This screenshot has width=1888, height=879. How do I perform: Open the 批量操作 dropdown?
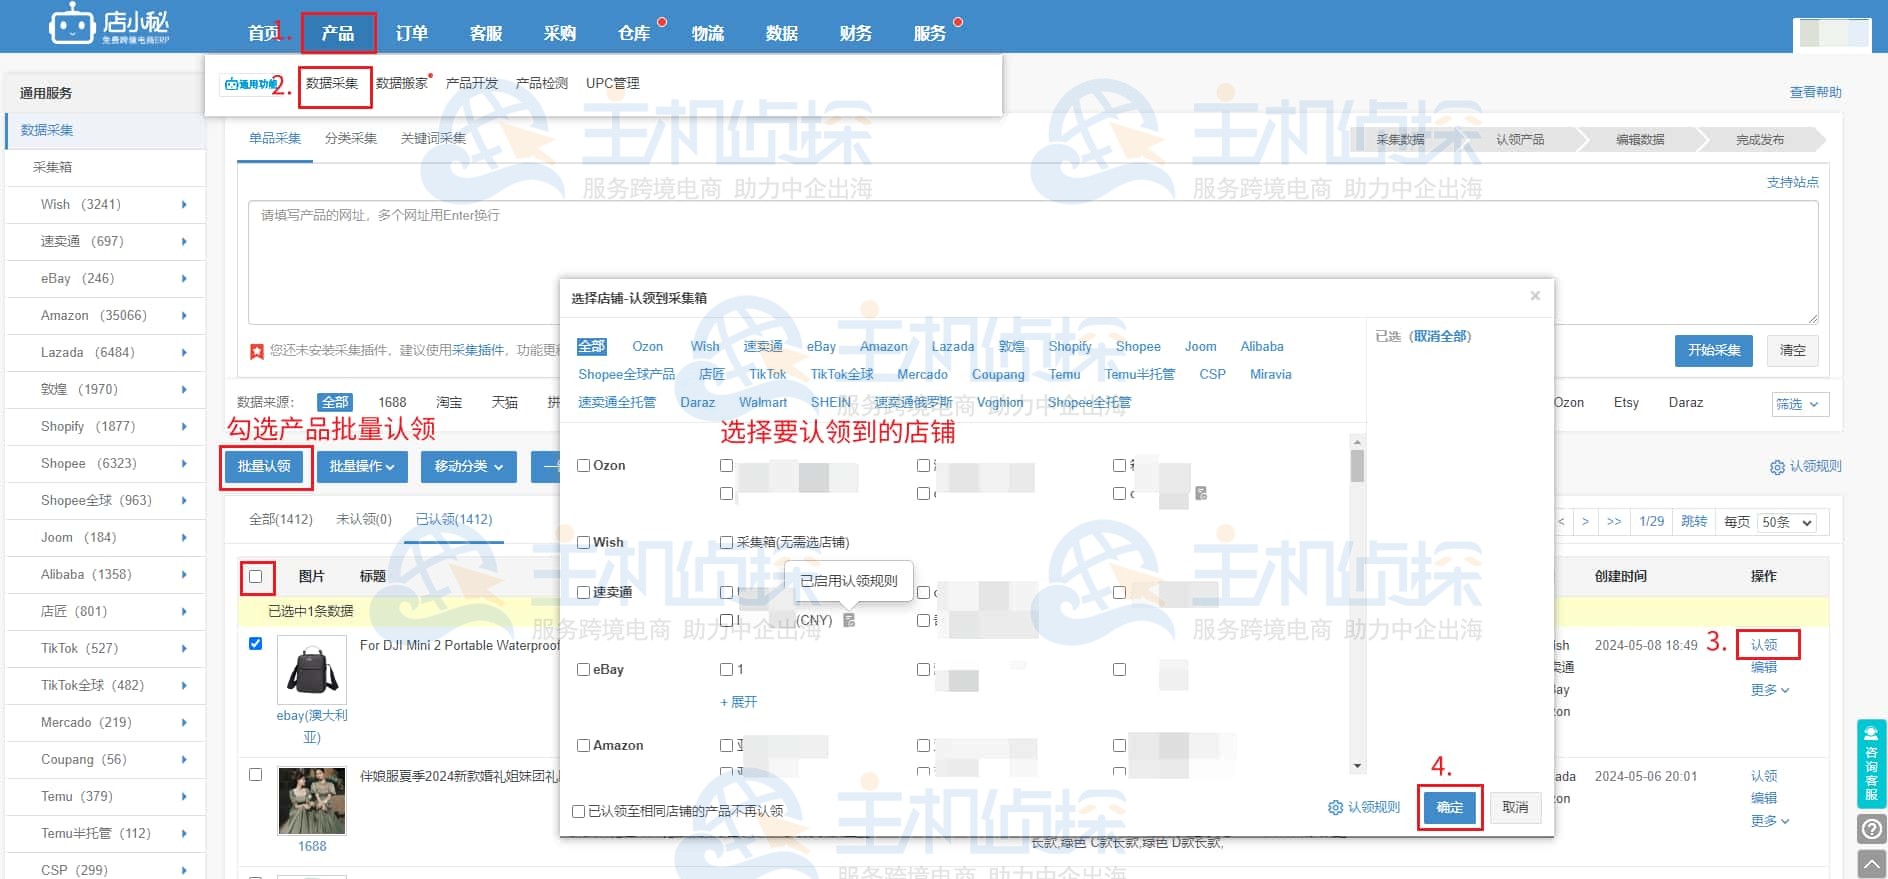362,466
